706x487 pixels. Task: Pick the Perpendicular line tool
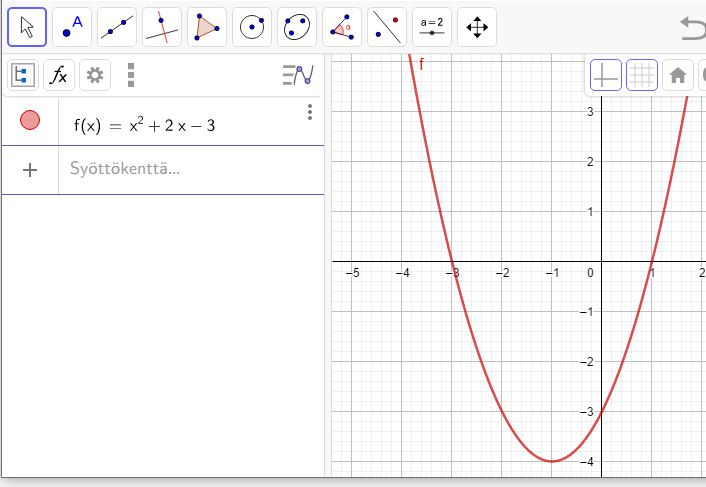pos(162,28)
